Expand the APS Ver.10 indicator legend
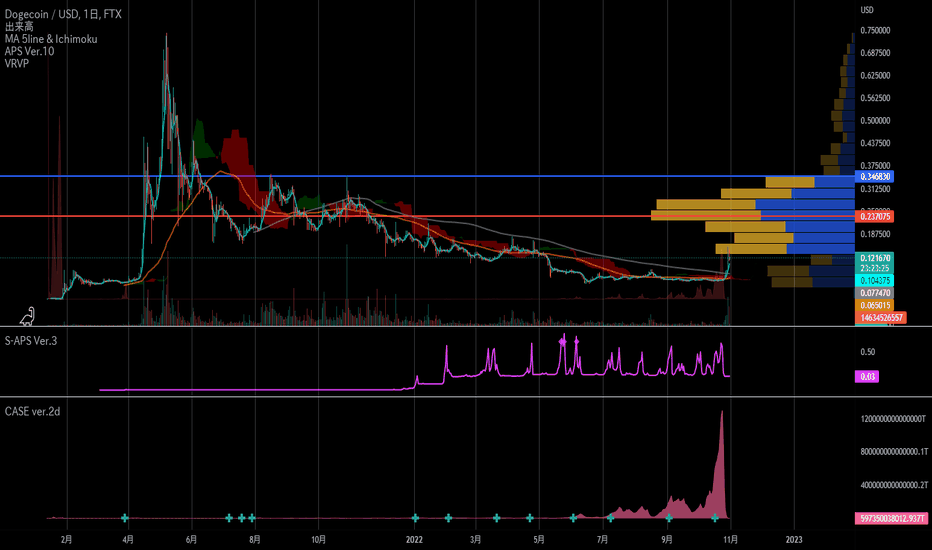 point(30,52)
